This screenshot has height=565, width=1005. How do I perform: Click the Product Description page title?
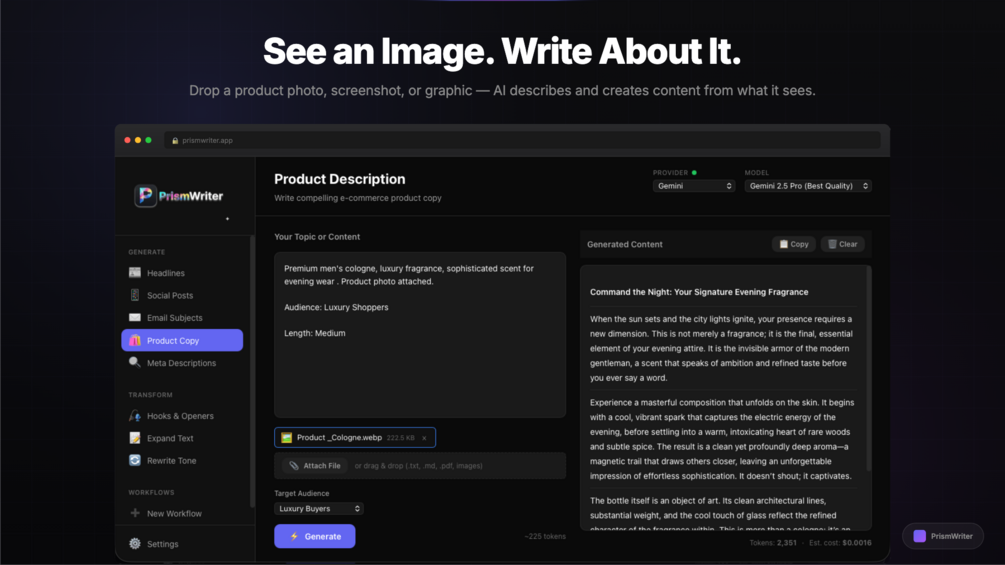(340, 179)
